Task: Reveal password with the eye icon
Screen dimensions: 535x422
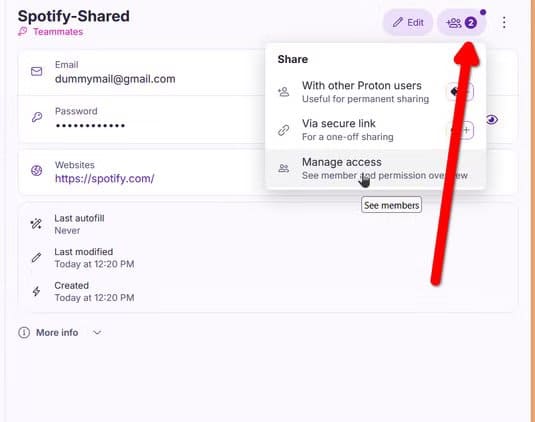Action: tap(492, 120)
